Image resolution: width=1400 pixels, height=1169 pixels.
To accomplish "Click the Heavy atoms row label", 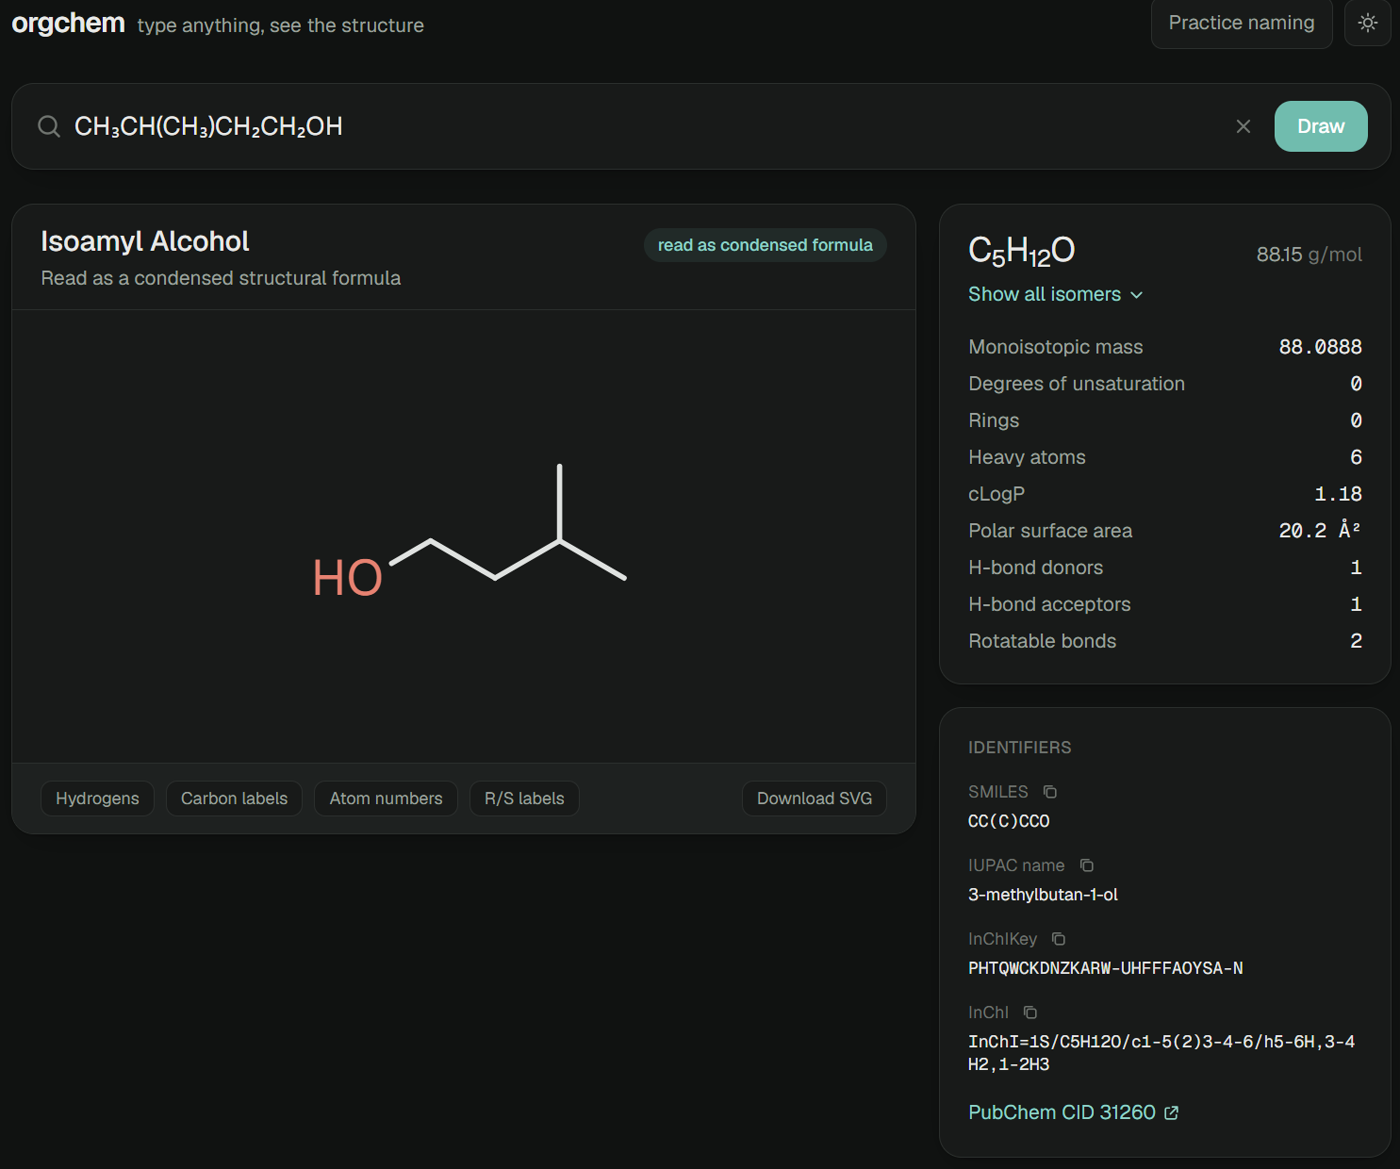I will (1027, 457).
